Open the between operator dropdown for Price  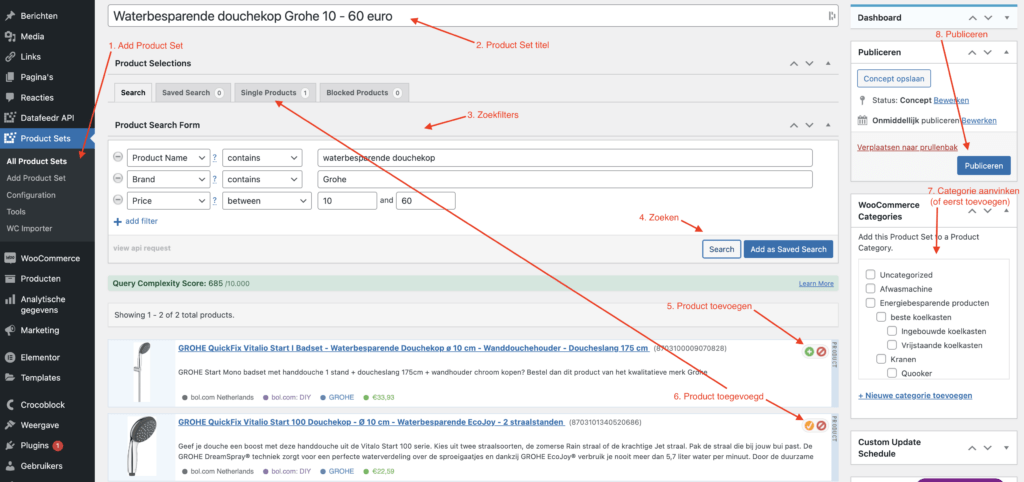(x=266, y=201)
